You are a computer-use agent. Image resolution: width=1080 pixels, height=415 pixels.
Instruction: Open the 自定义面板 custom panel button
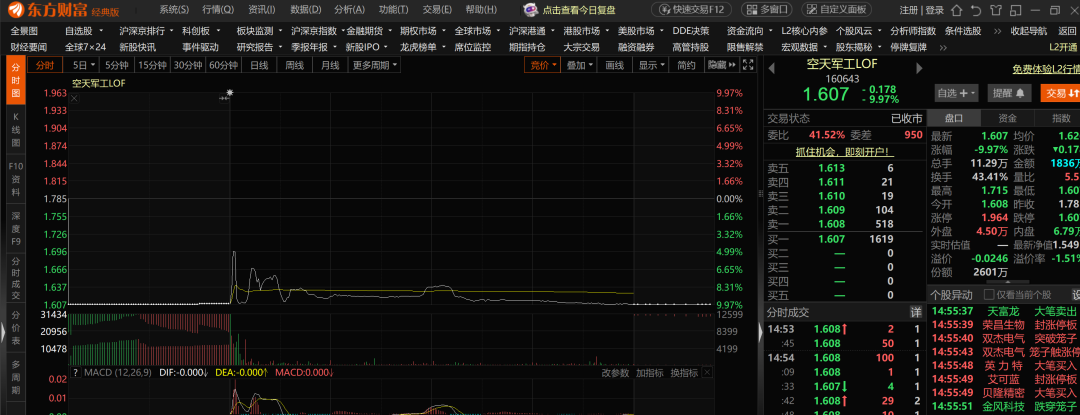pyautogui.click(x=835, y=10)
